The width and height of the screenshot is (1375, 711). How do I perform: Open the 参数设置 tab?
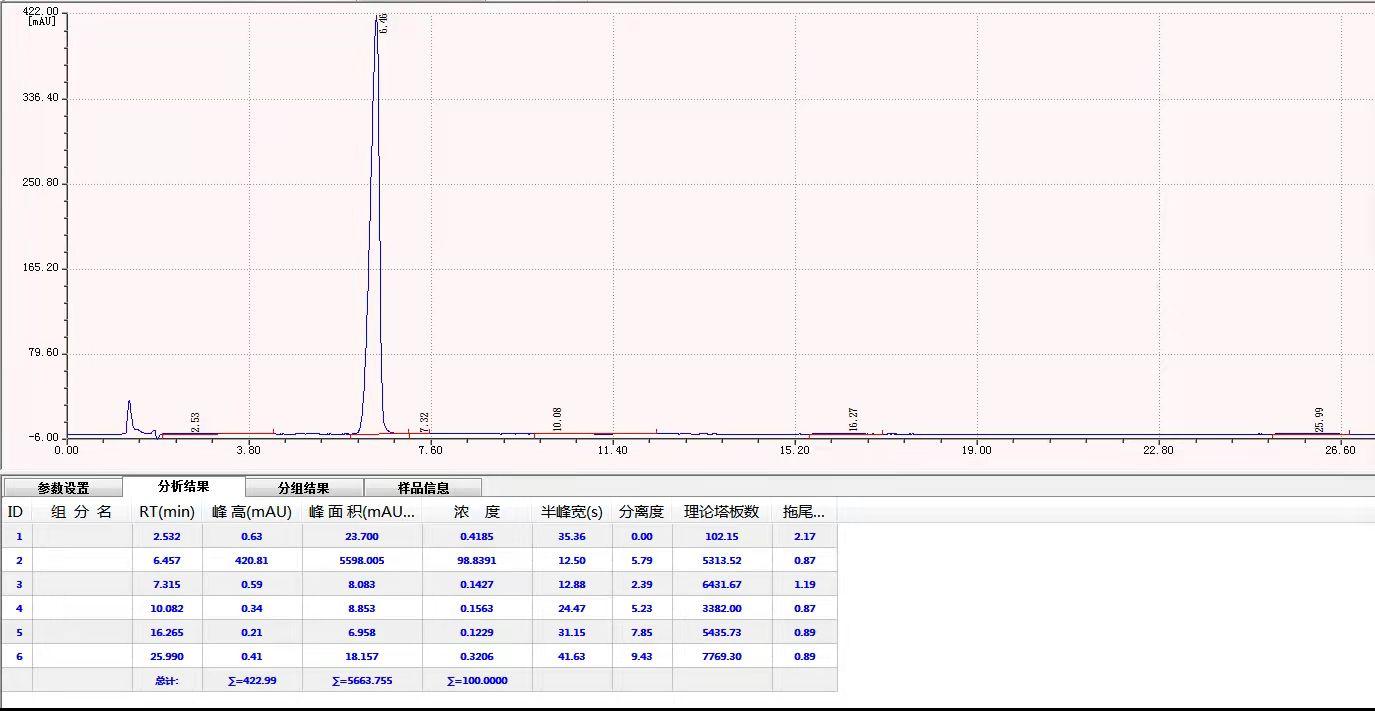tap(63, 488)
